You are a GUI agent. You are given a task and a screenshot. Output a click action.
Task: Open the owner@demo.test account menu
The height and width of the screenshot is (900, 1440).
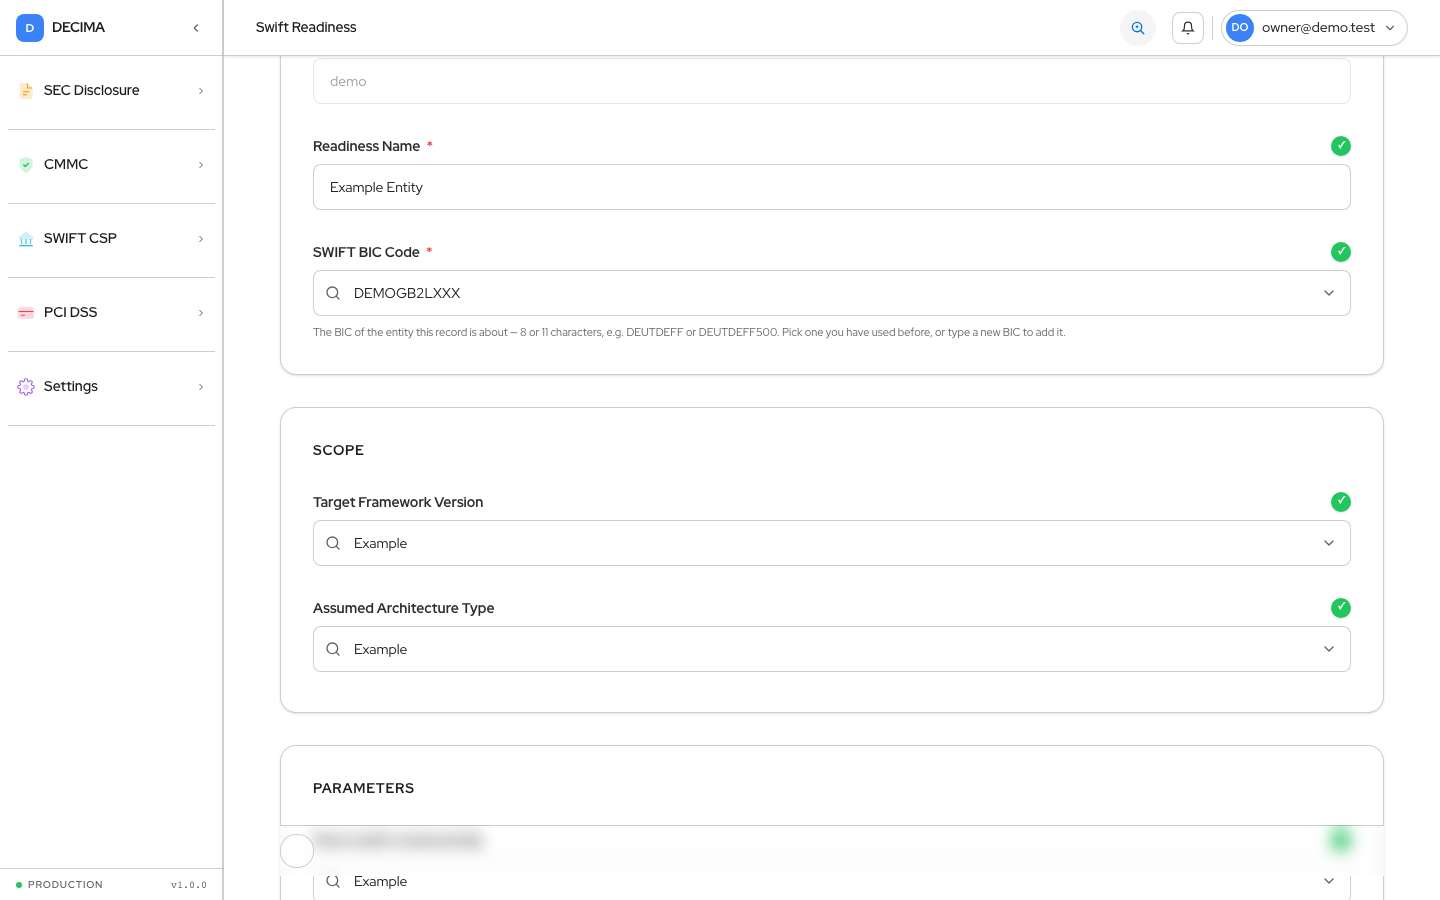click(1314, 28)
